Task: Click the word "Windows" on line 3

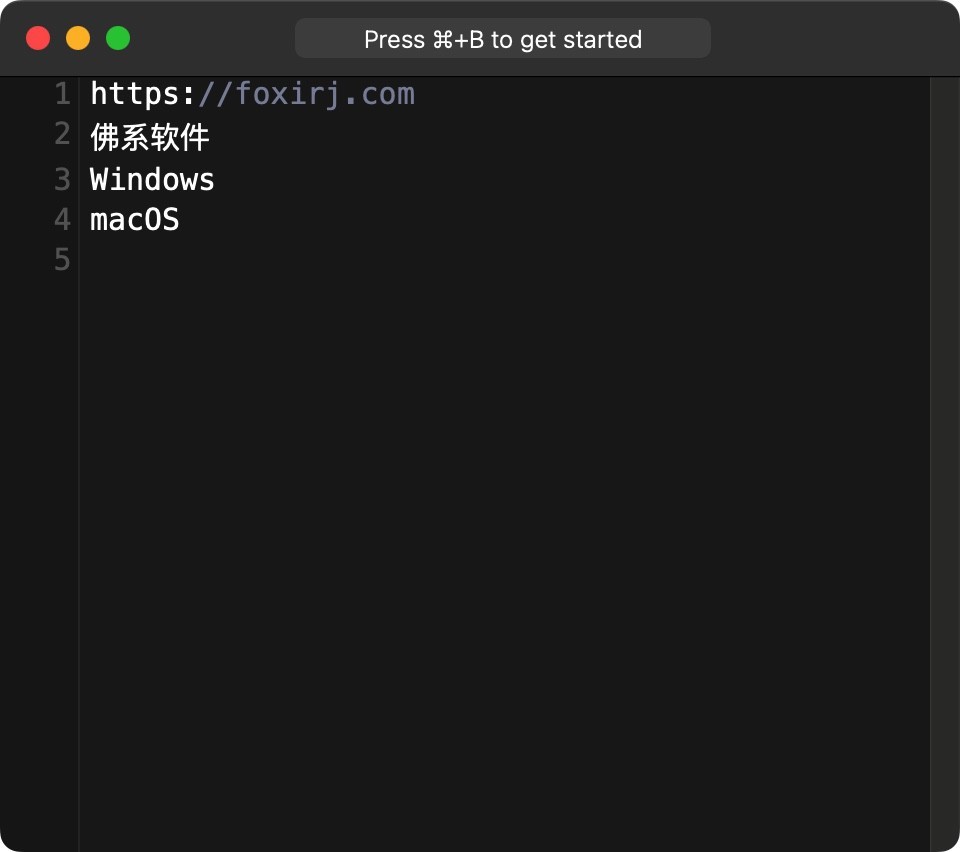Action: tap(152, 180)
